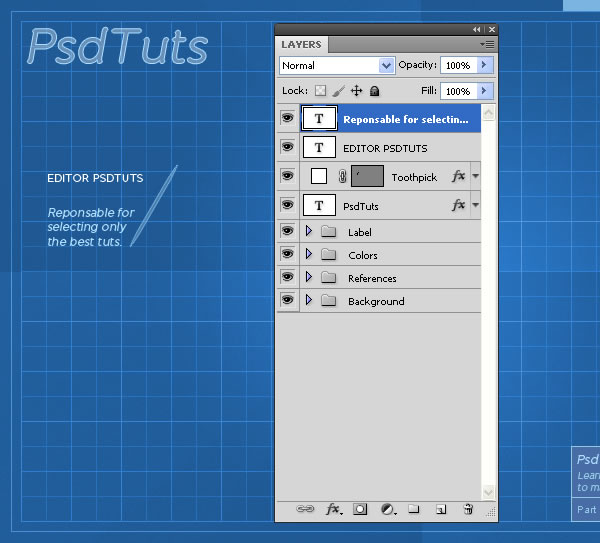Open the Fill slider arrow
Screen dimensions: 600x543
click(485, 91)
